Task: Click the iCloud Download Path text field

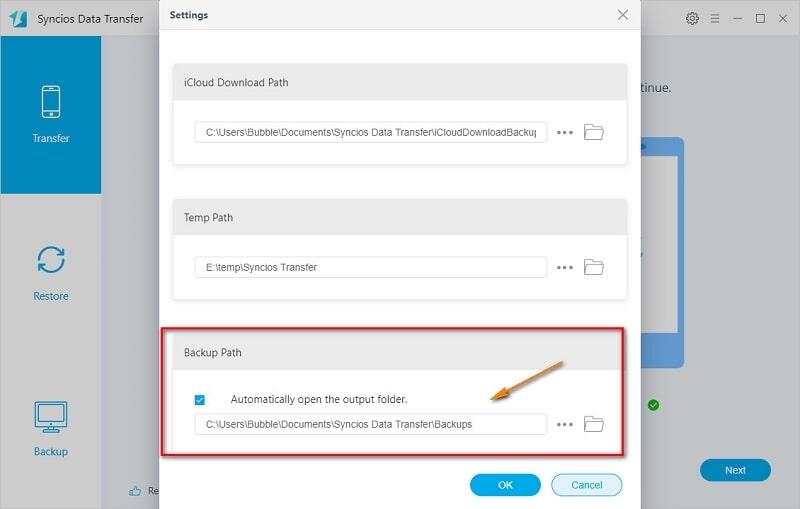Action: [370, 132]
